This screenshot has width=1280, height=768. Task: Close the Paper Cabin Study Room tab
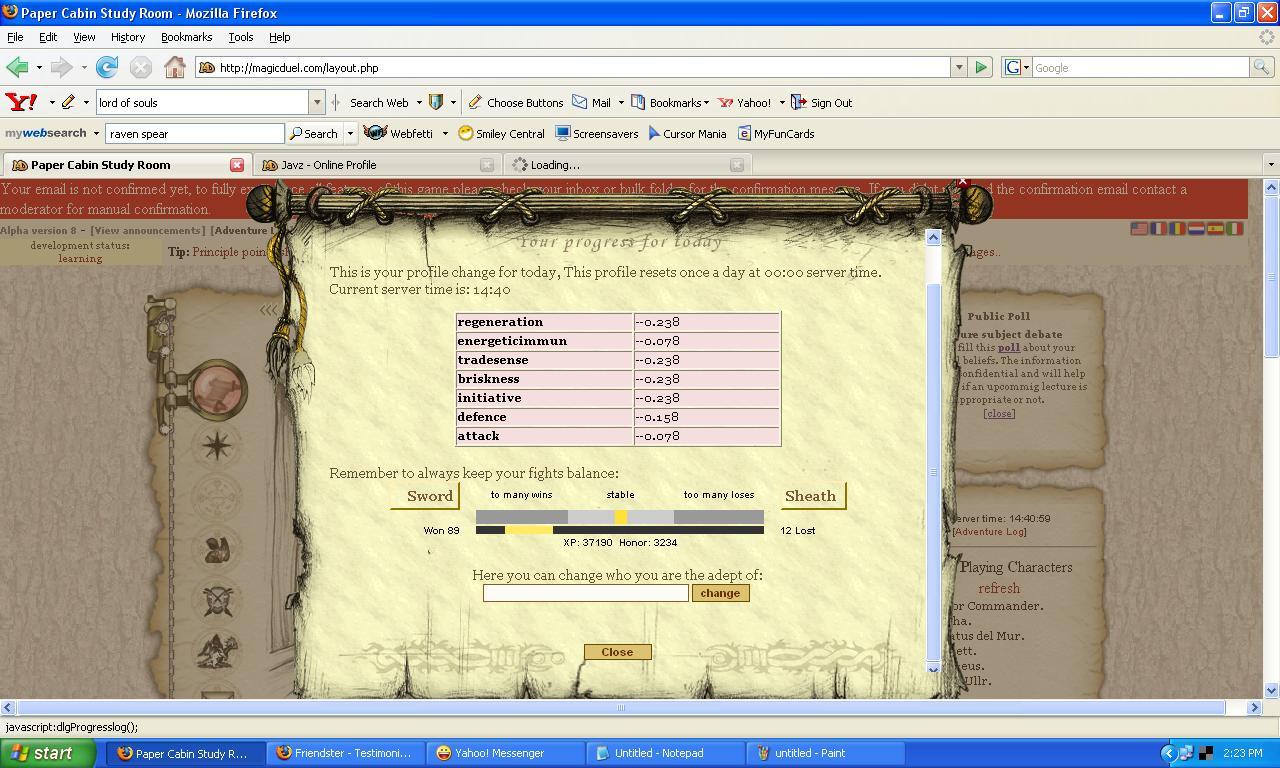(x=237, y=165)
